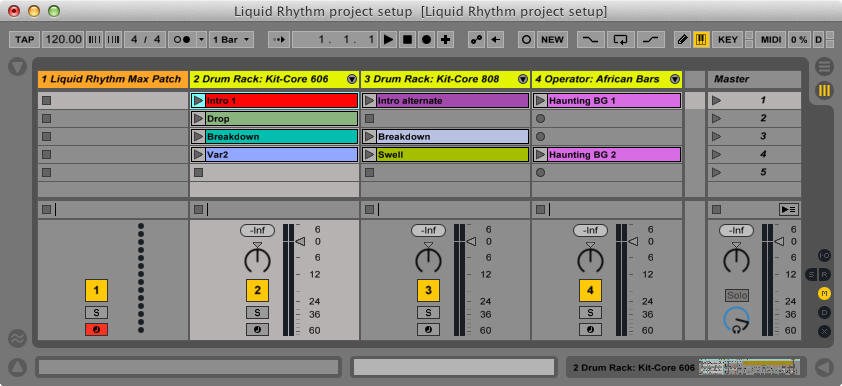This screenshot has height=386, width=842.
Task: Solo track 2 with its S button
Action: pyautogui.click(x=257, y=312)
